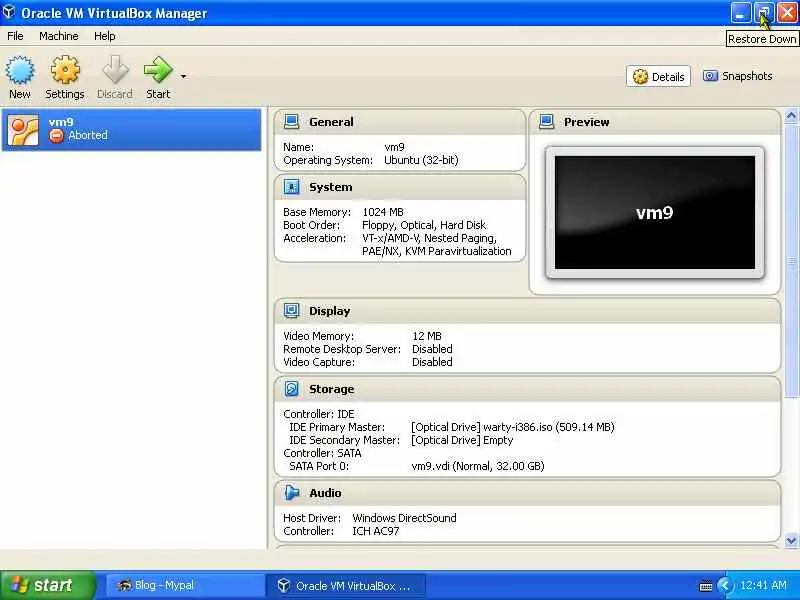
Task: Click the Floppy, Optical, Hard Disk boot order
Action: point(424,225)
